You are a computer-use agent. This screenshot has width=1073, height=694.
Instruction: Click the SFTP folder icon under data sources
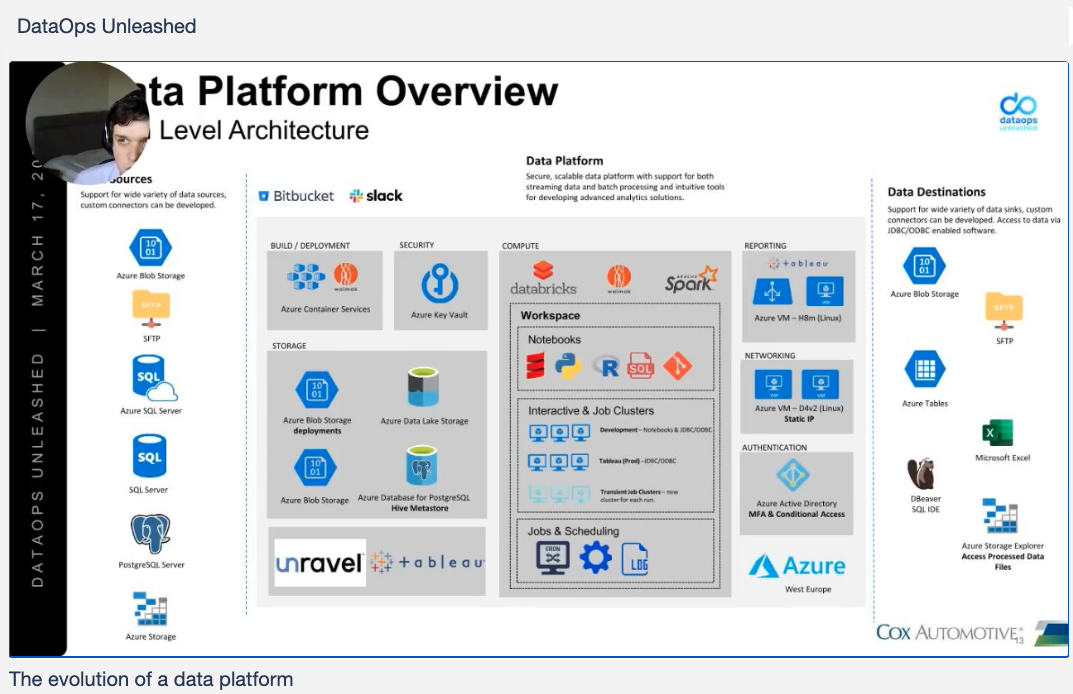[x=151, y=308]
